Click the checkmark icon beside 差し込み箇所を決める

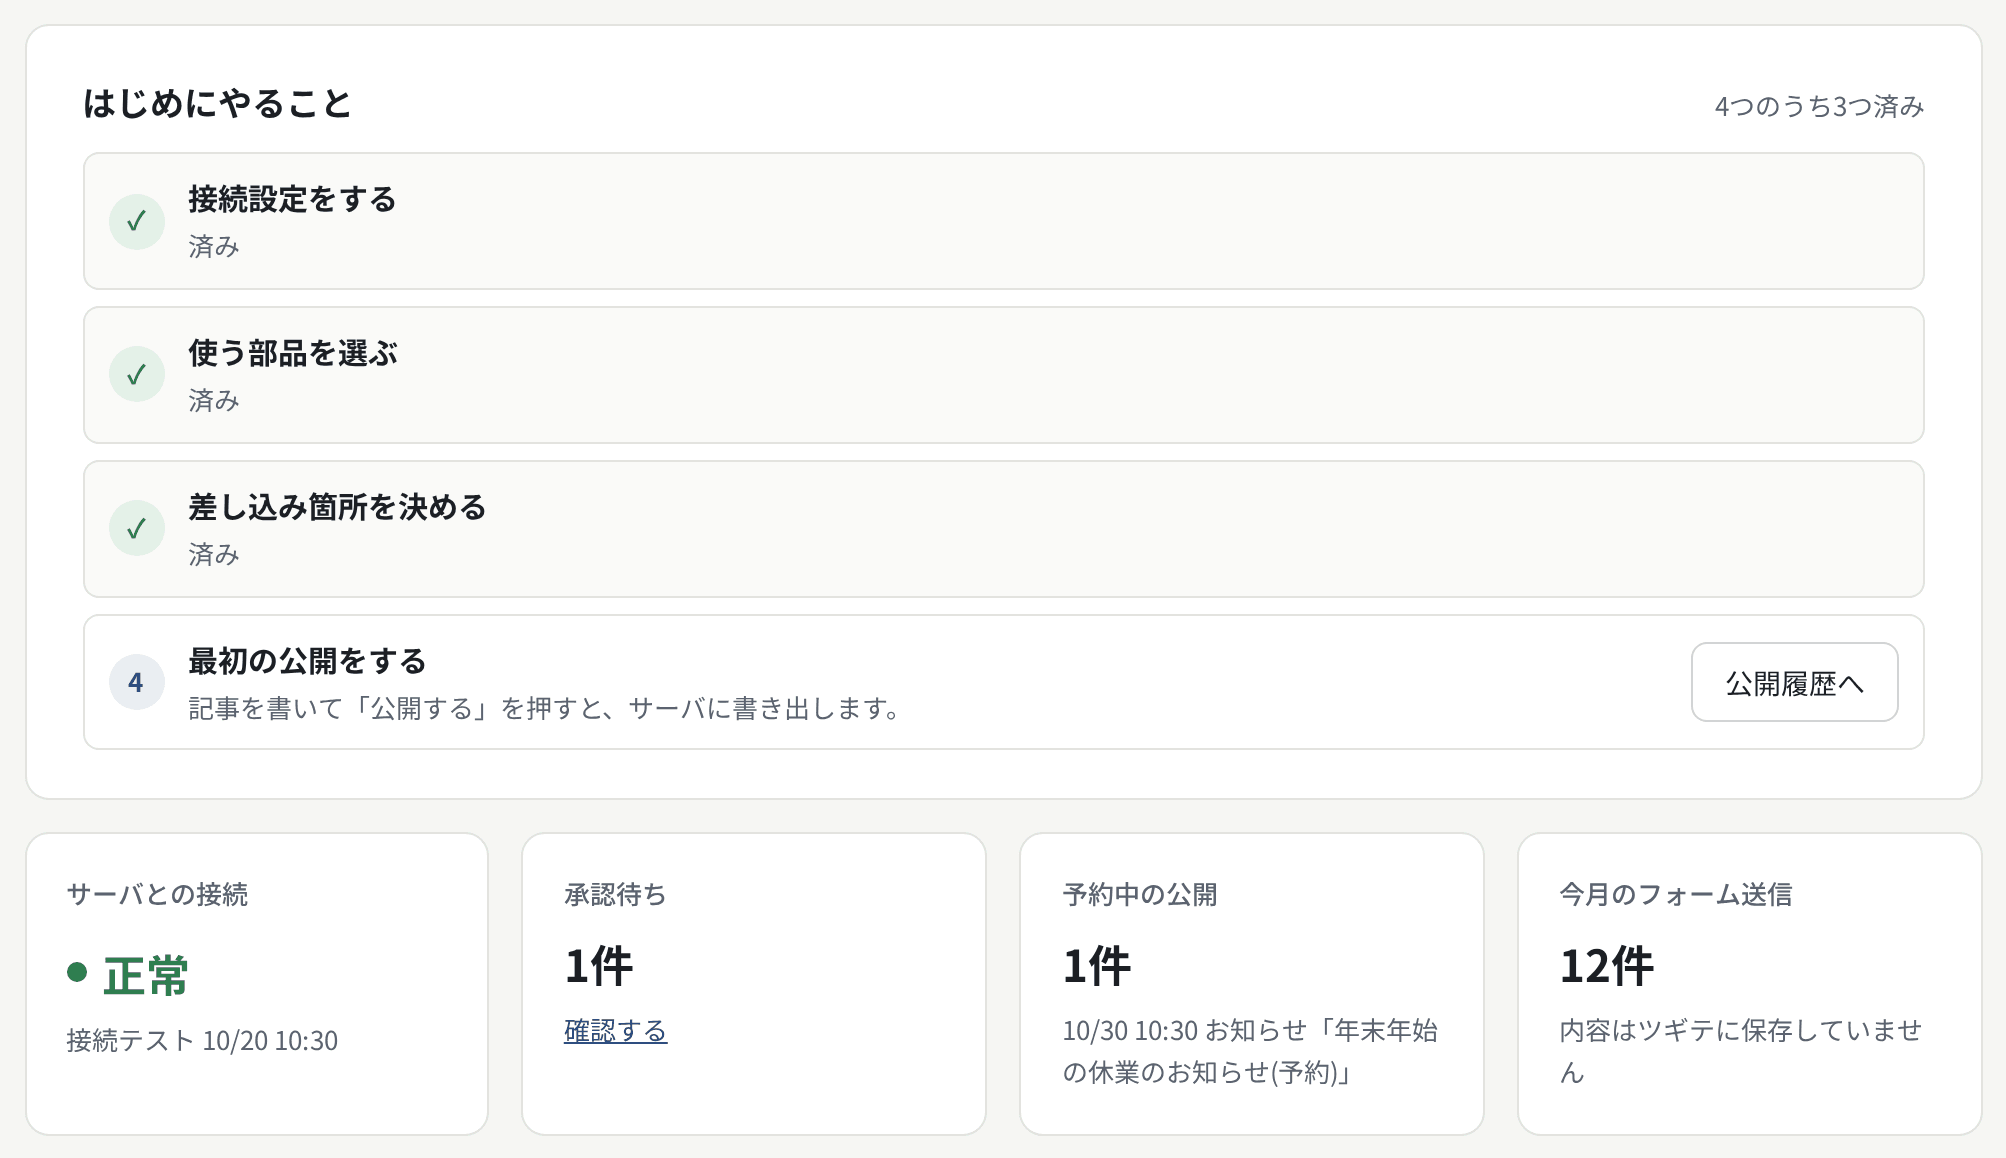(x=137, y=529)
